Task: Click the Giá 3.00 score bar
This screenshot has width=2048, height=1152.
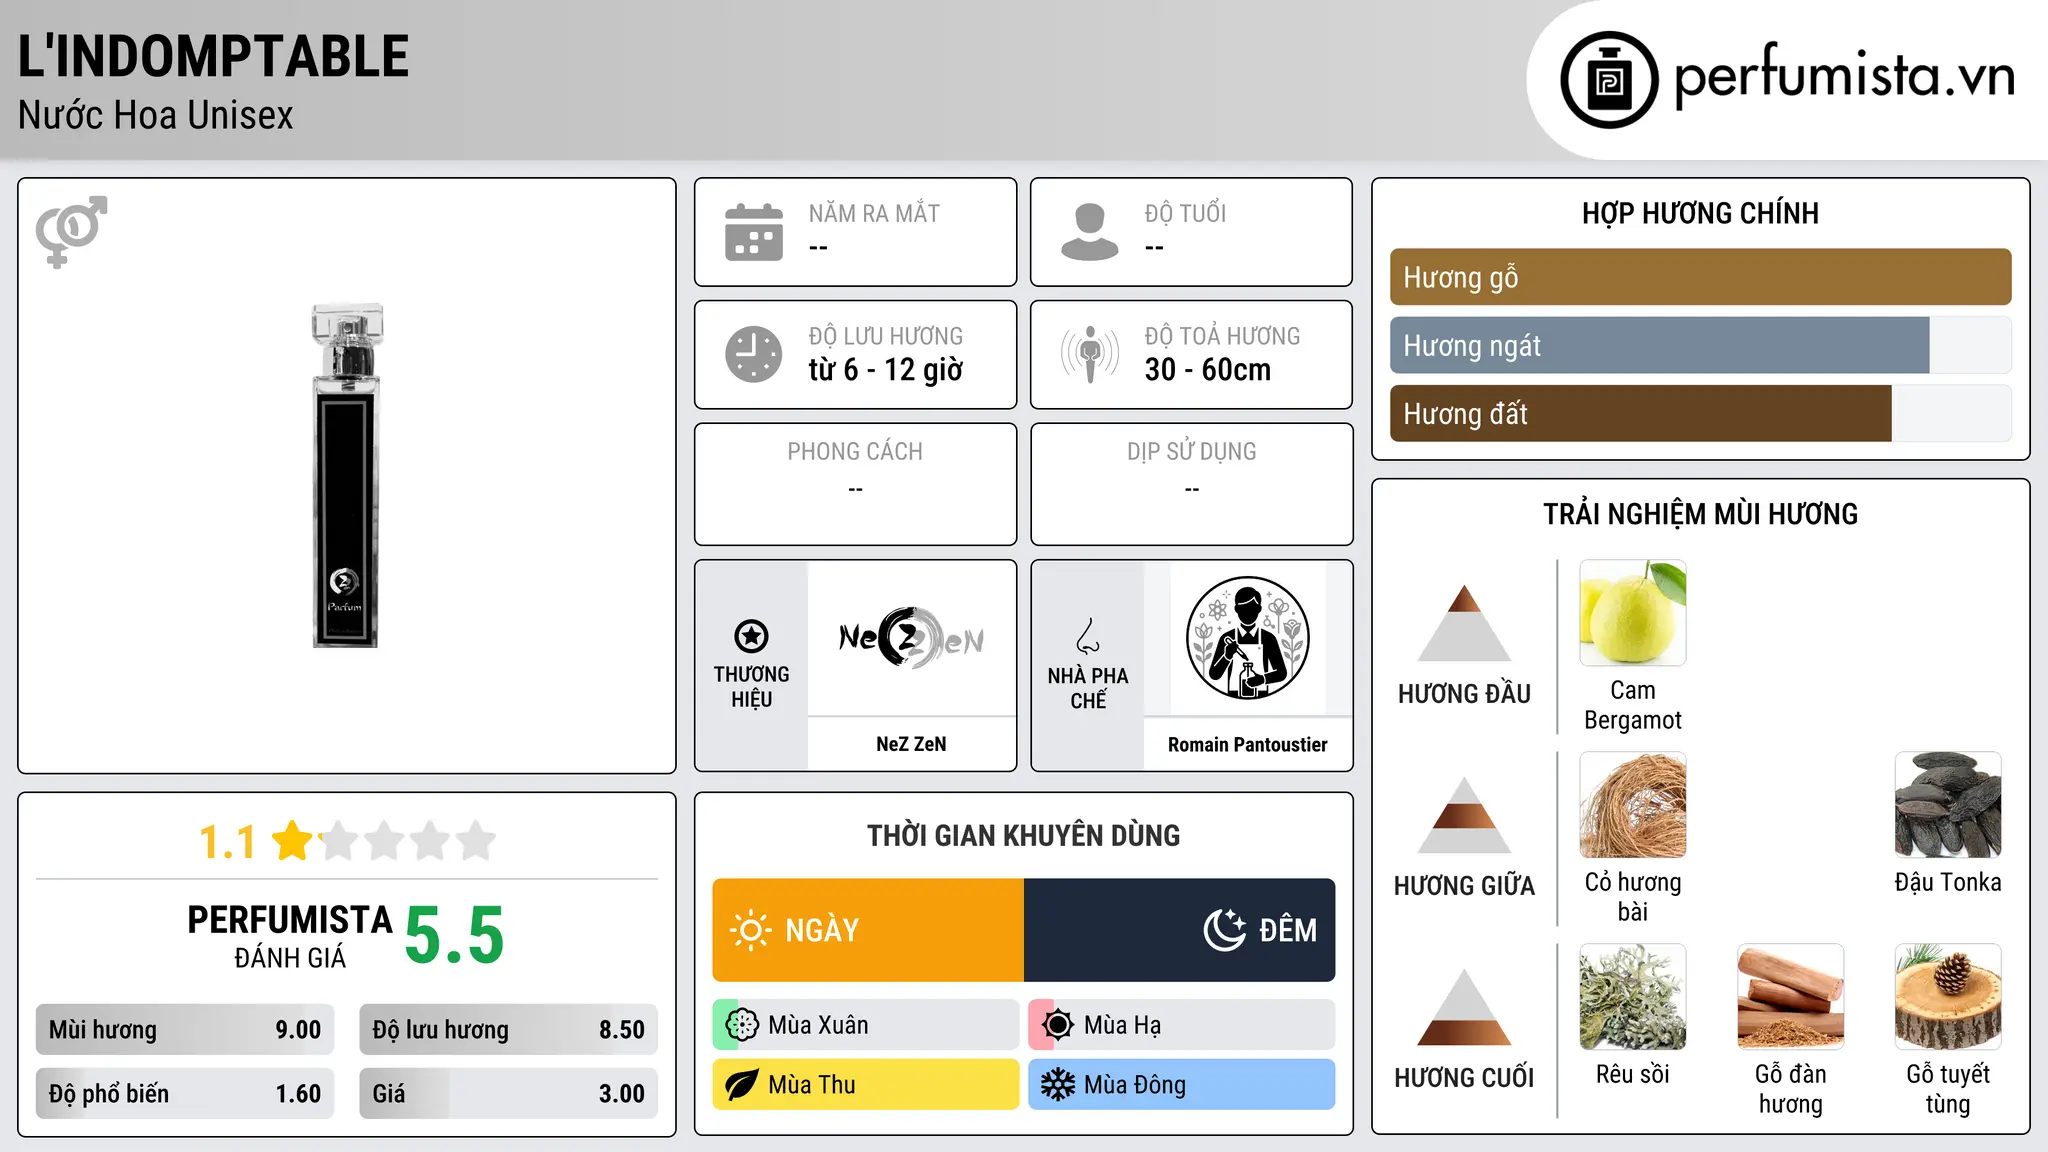Action: 509,1093
